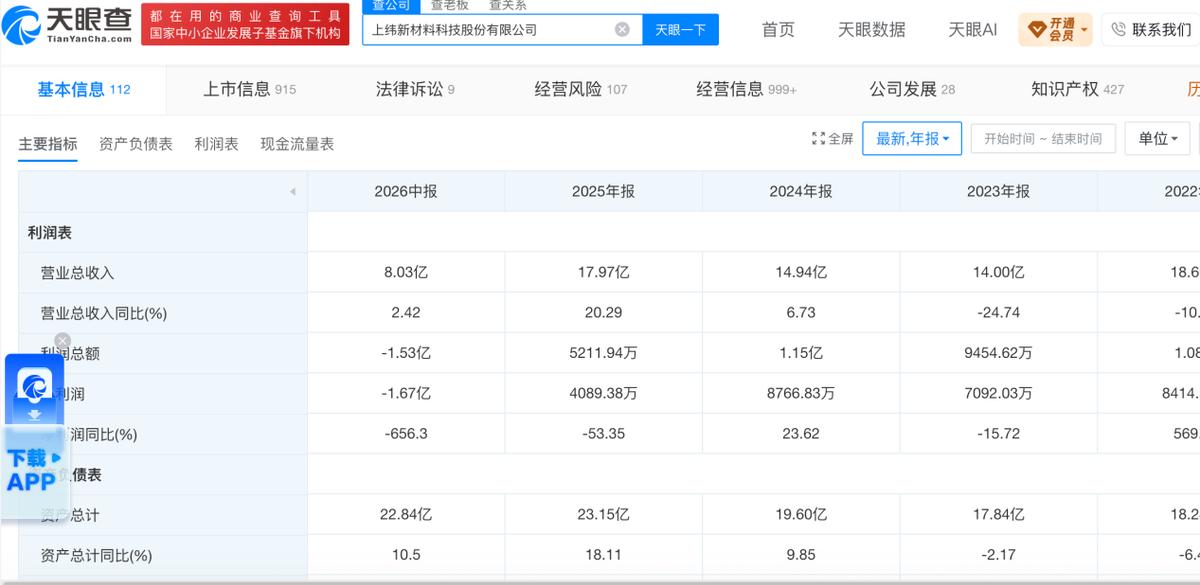Open 天眼数据 navigation item
The width and height of the screenshot is (1200, 585).
[x=872, y=30]
